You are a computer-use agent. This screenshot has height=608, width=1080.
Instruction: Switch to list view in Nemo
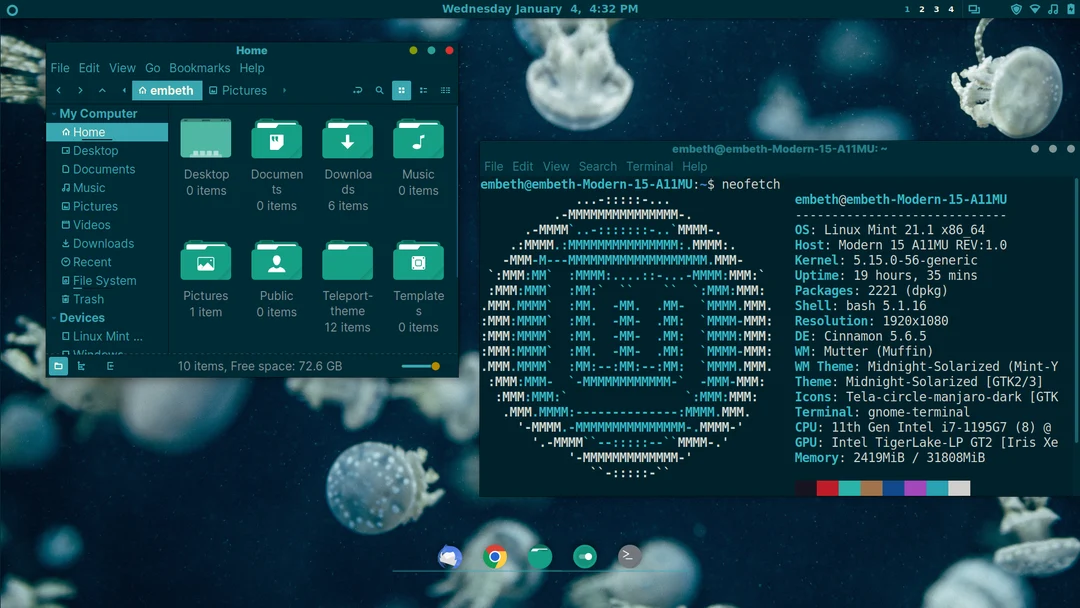pos(423,90)
